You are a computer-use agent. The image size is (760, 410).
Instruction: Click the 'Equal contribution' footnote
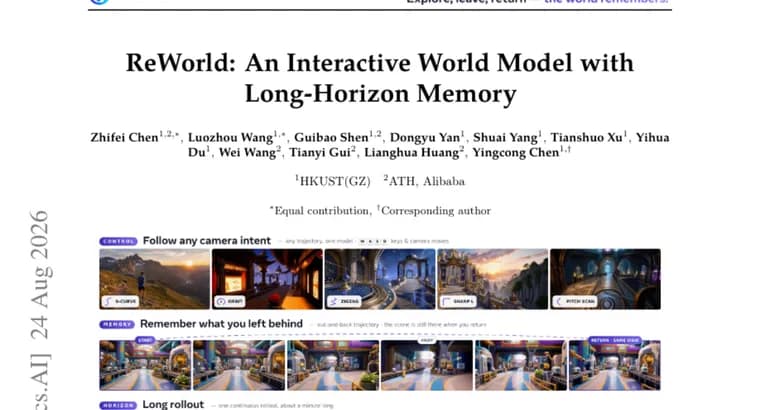[321, 211]
